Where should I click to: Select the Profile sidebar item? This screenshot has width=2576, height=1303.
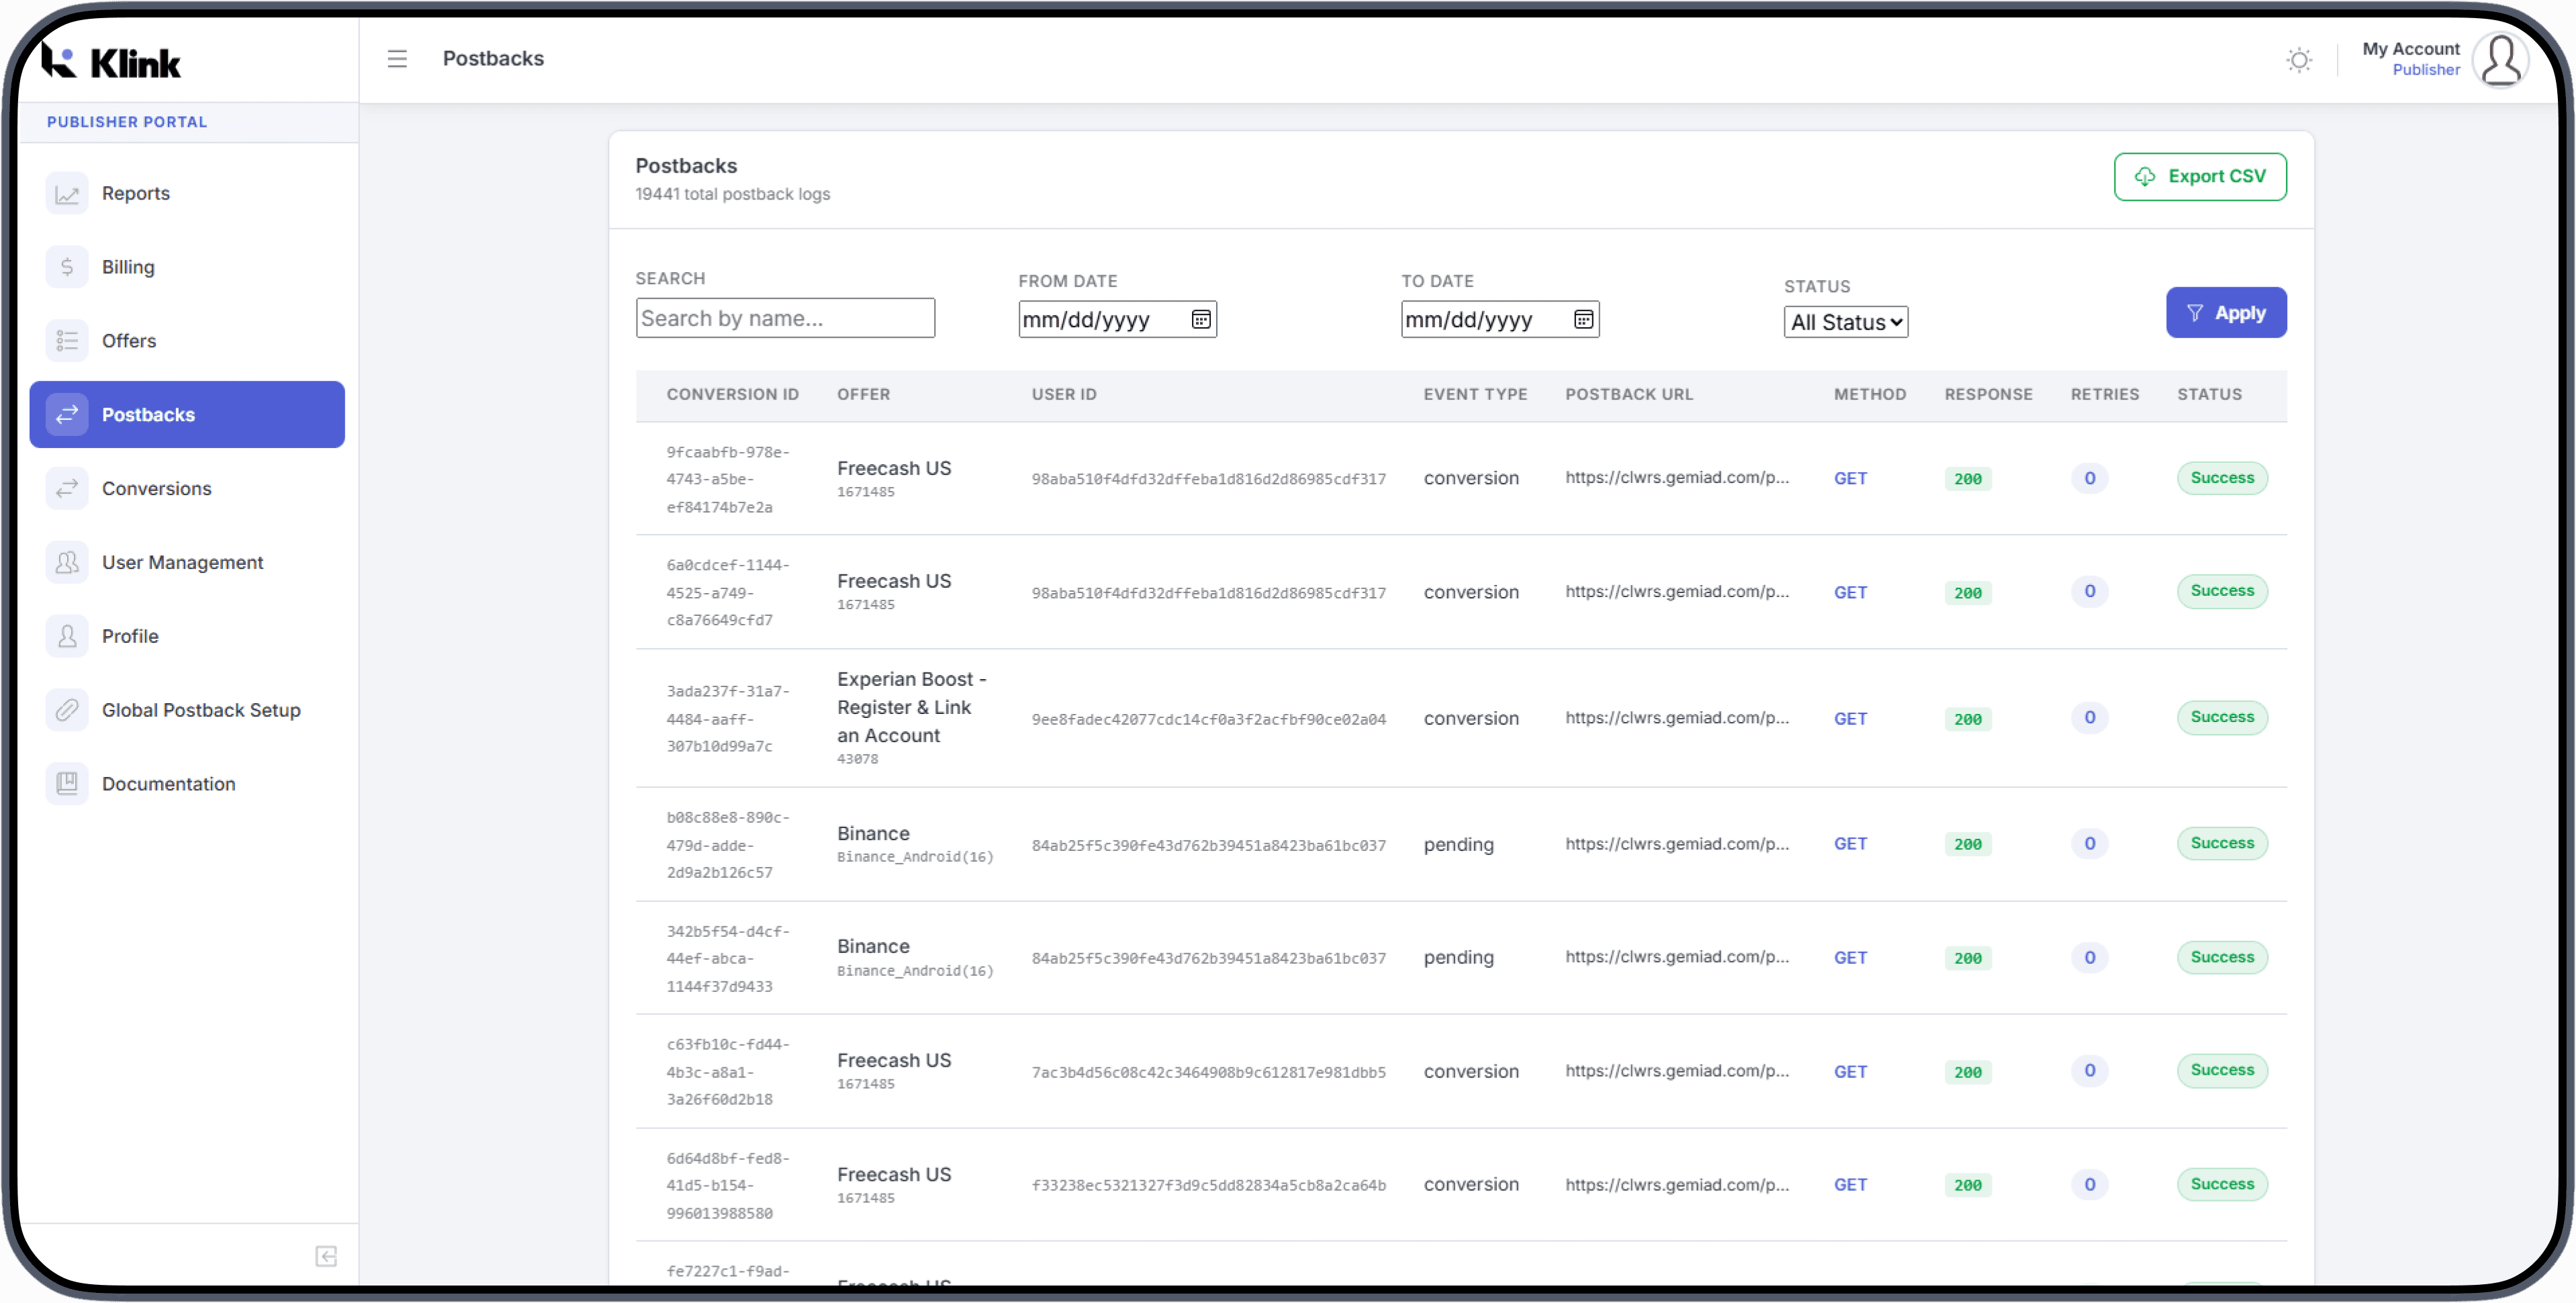pyautogui.click(x=130, y=636)
